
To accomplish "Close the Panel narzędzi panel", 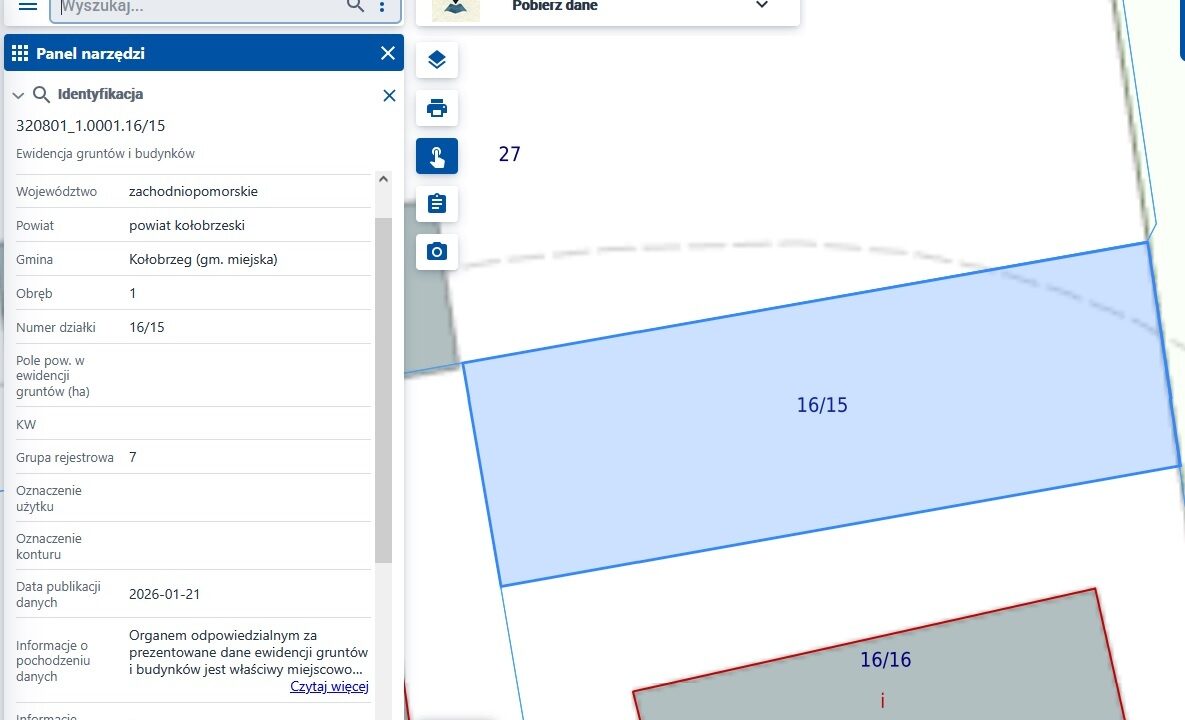I will coord(388,54).
